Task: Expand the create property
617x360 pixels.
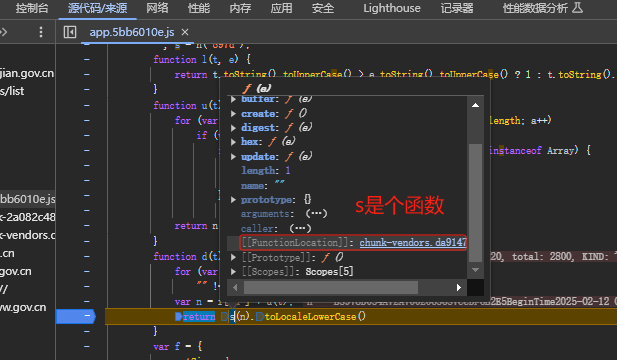Action: [x=233, y=114]
